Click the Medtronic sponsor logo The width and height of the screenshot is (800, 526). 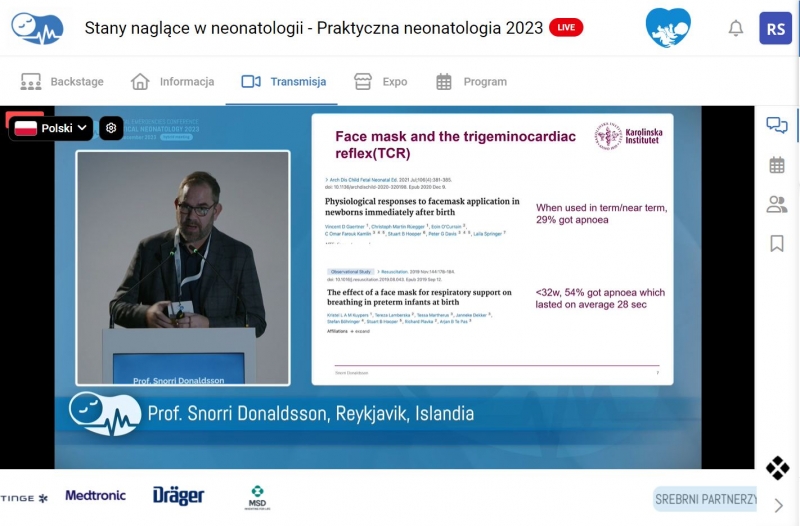tap(96, 496)
